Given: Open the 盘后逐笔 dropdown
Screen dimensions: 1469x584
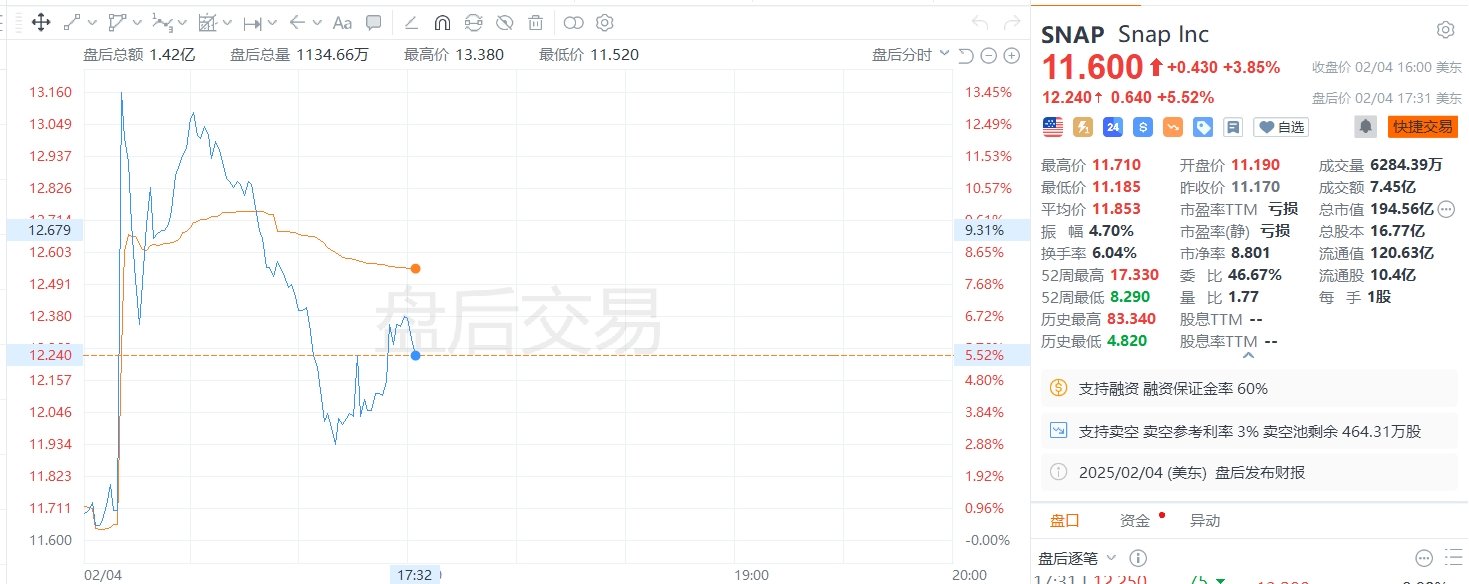Looking at the screenshot, I should click(1078, 558).
